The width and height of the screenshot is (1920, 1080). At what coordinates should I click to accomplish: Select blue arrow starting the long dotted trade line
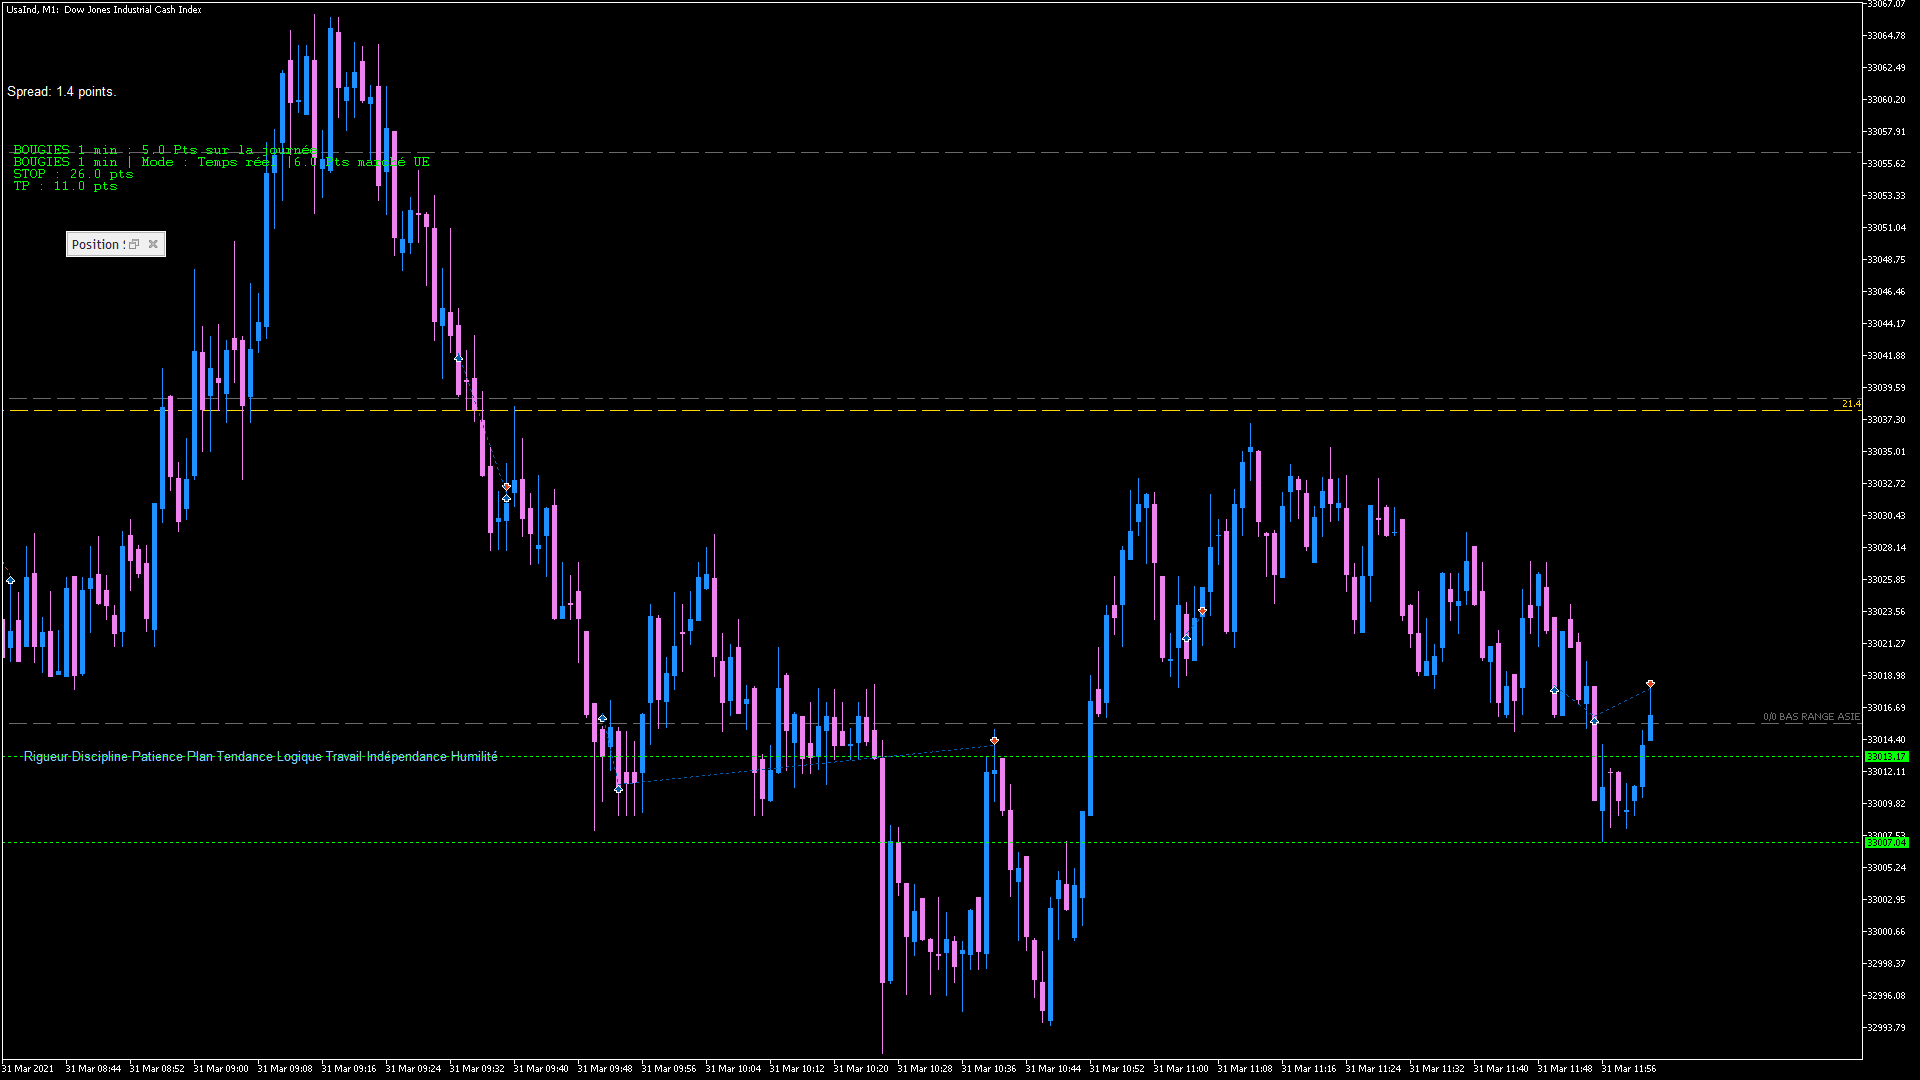[619, 789]
